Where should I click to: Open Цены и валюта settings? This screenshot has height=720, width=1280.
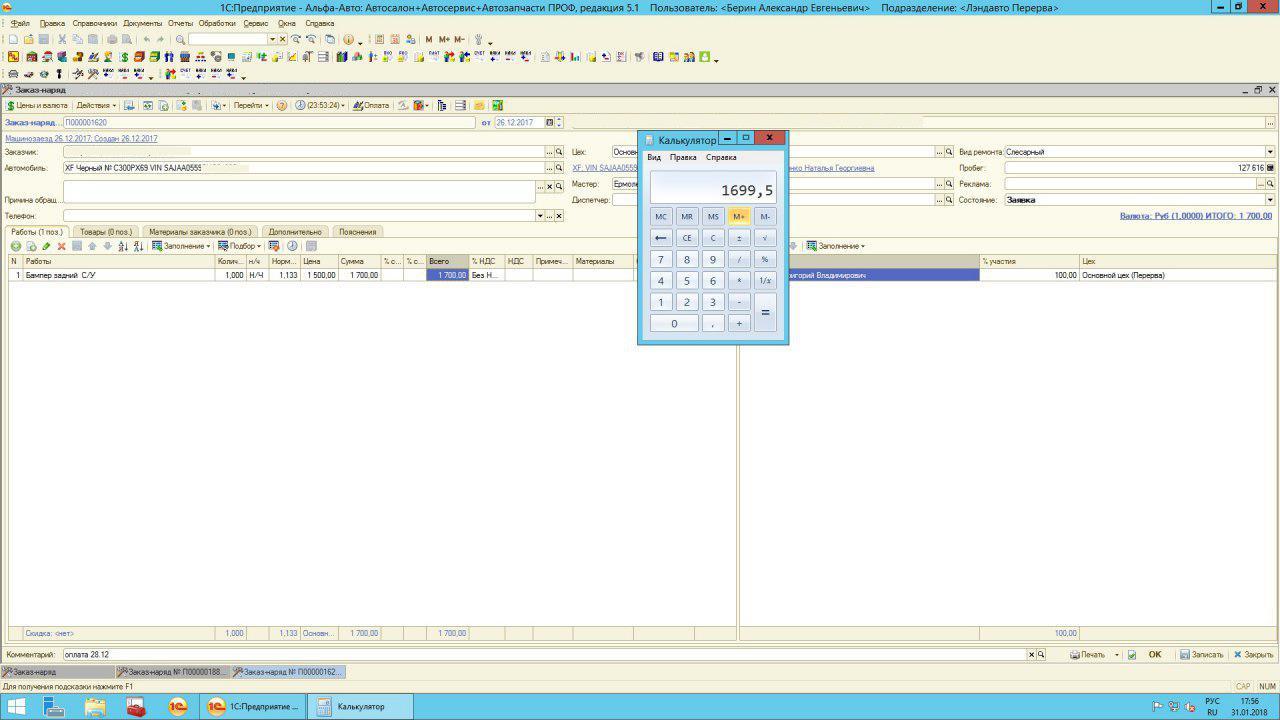tap(37, 105)
